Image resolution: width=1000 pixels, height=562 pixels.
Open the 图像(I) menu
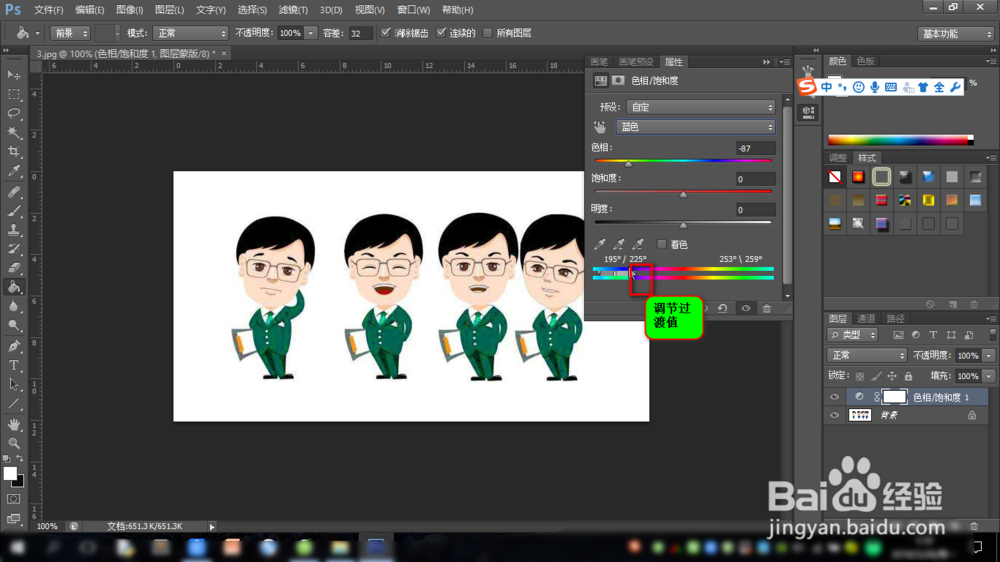(x=129, y=10)
